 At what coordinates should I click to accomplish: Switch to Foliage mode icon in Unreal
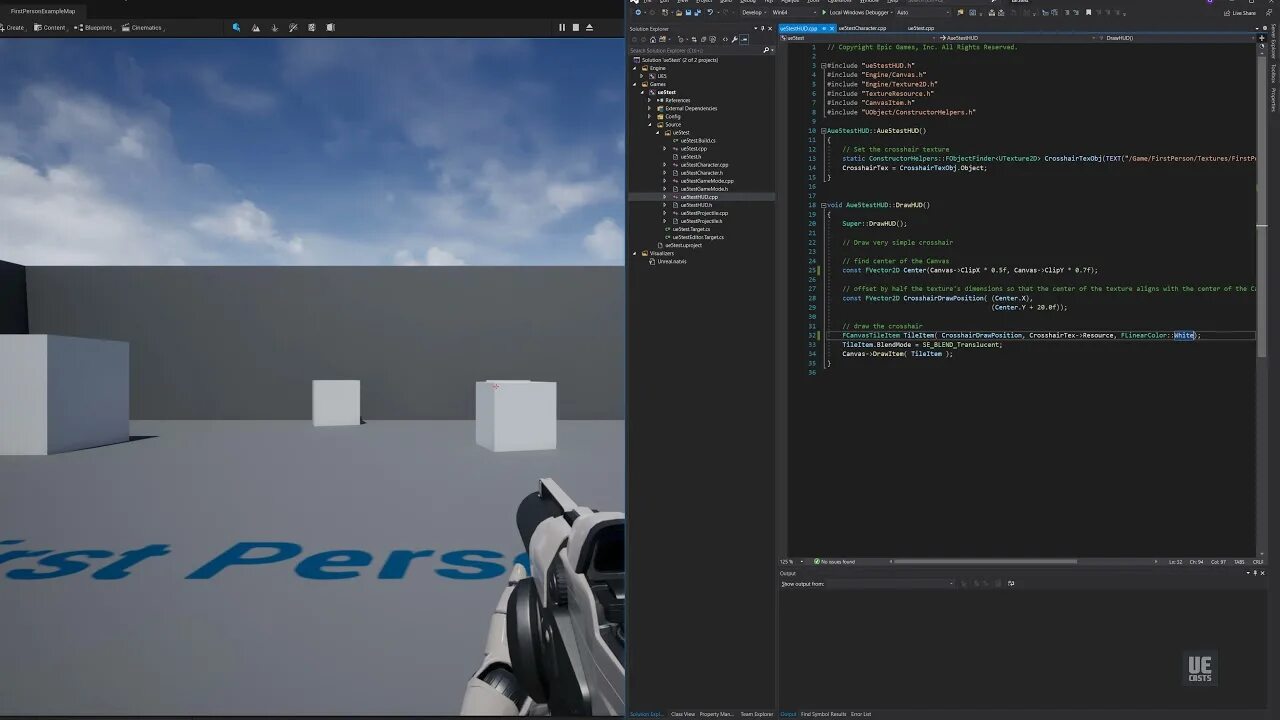coord(275,28)
